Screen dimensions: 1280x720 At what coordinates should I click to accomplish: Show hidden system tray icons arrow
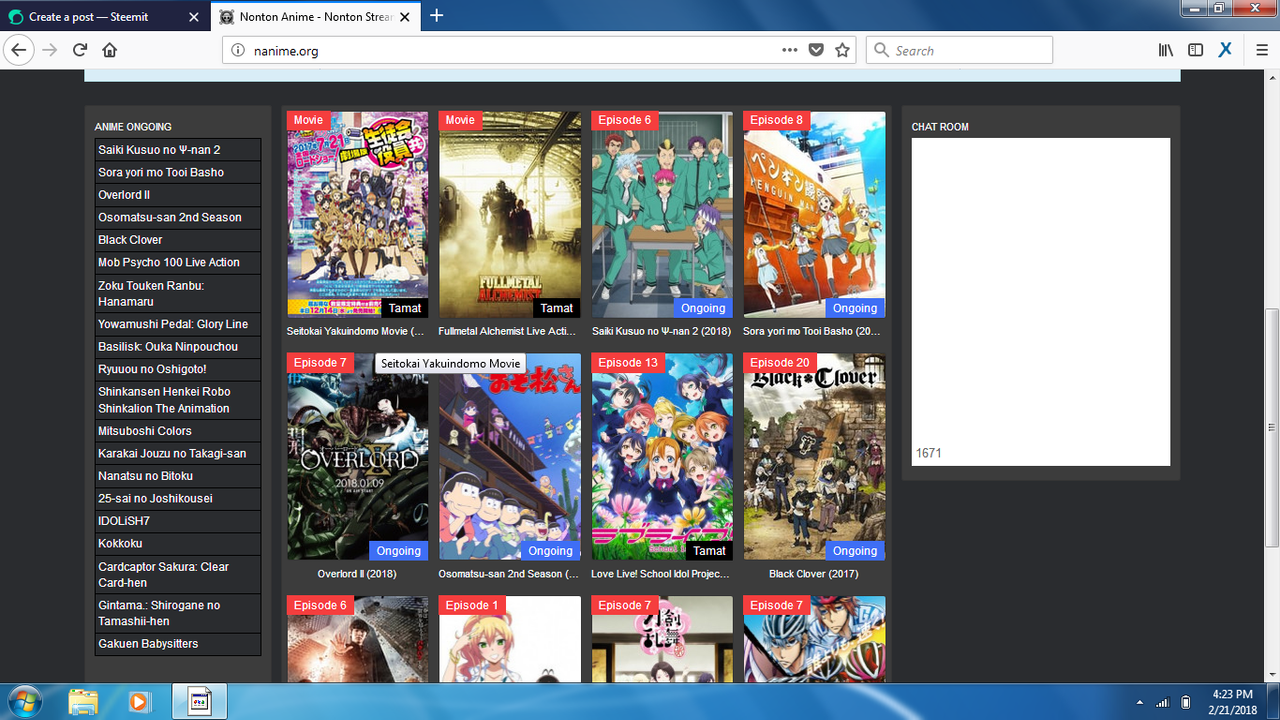click(1141, 702)
